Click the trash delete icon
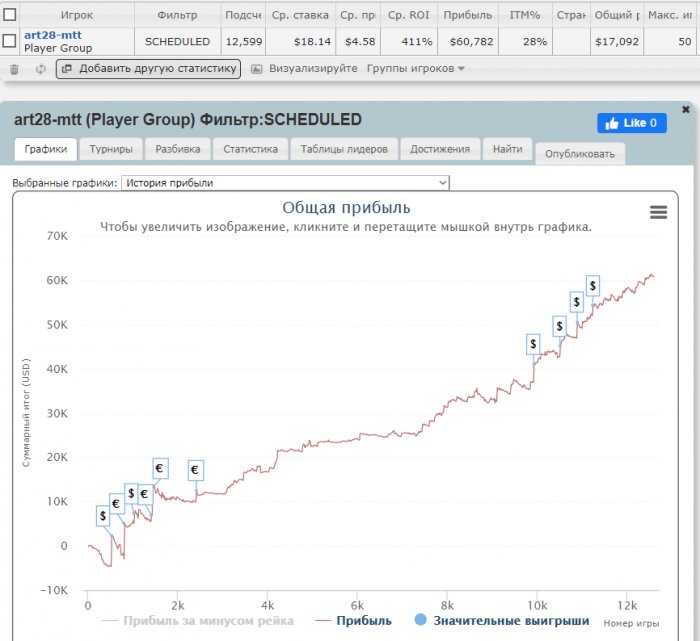This screenshot has height=641, width=700. [14, 69]
